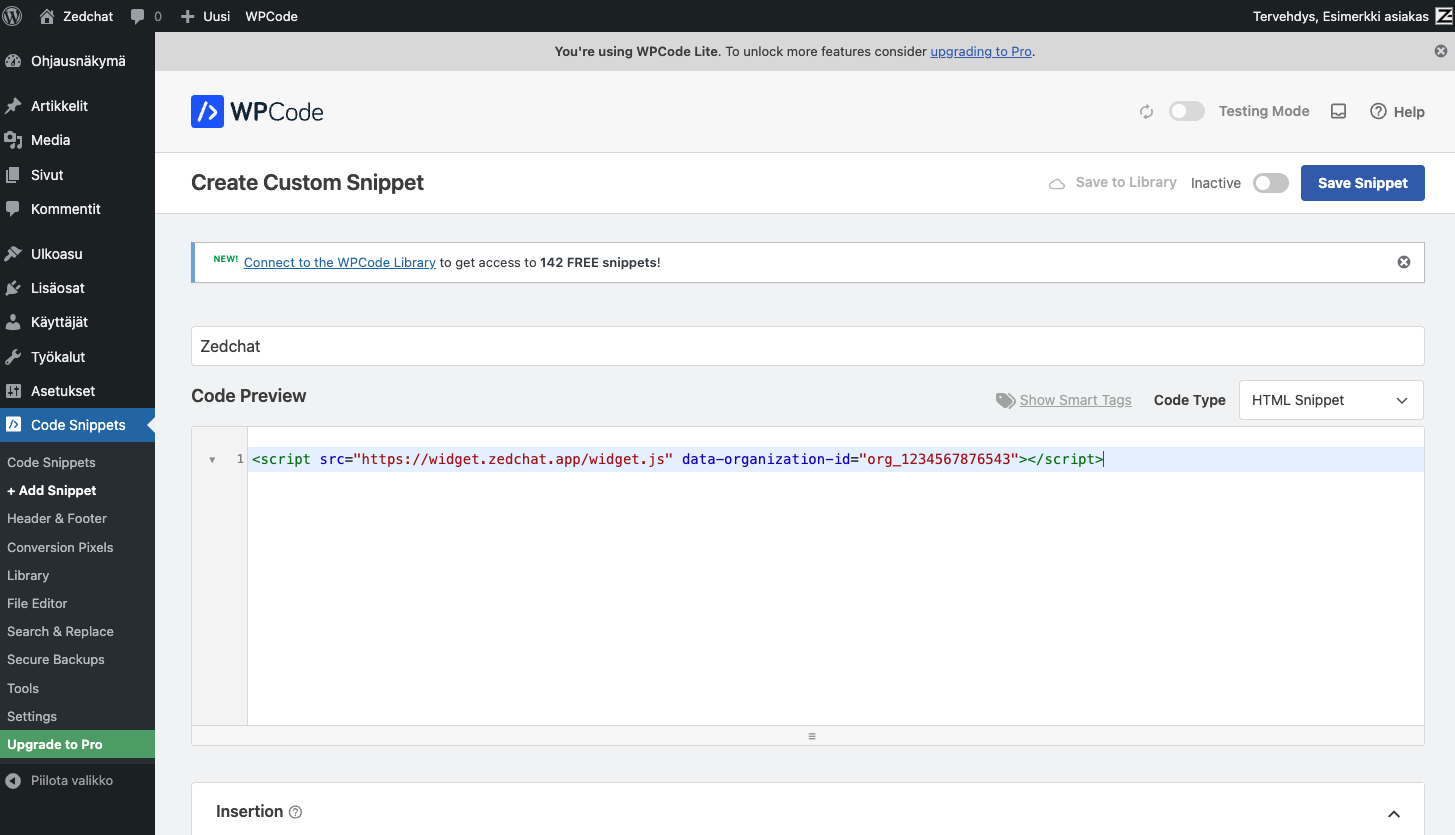
Task: Click the refresh arrows icon beside Testing Mode
Action: pos(1147,112)
